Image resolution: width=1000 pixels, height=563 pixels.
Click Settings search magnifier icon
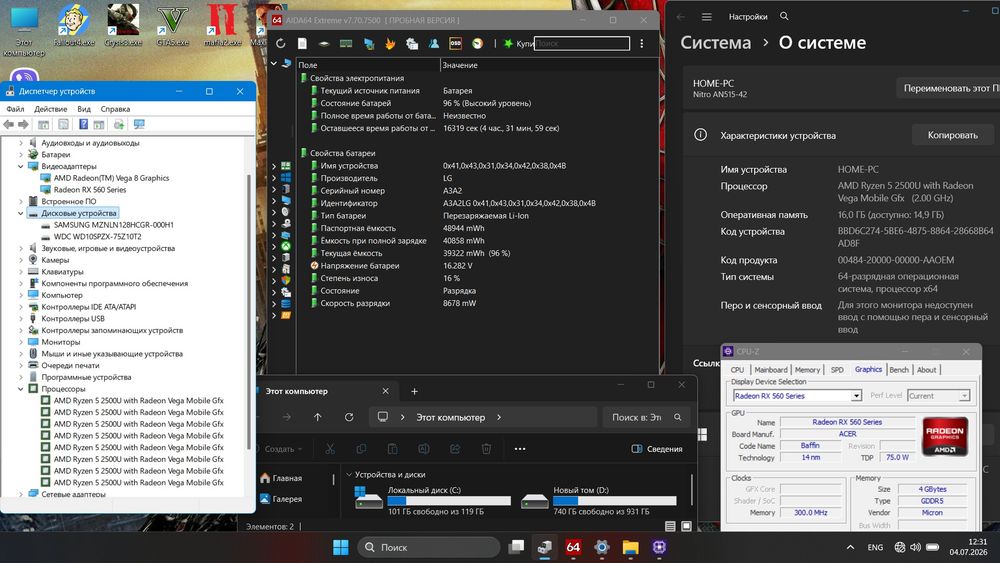(784, 17)
